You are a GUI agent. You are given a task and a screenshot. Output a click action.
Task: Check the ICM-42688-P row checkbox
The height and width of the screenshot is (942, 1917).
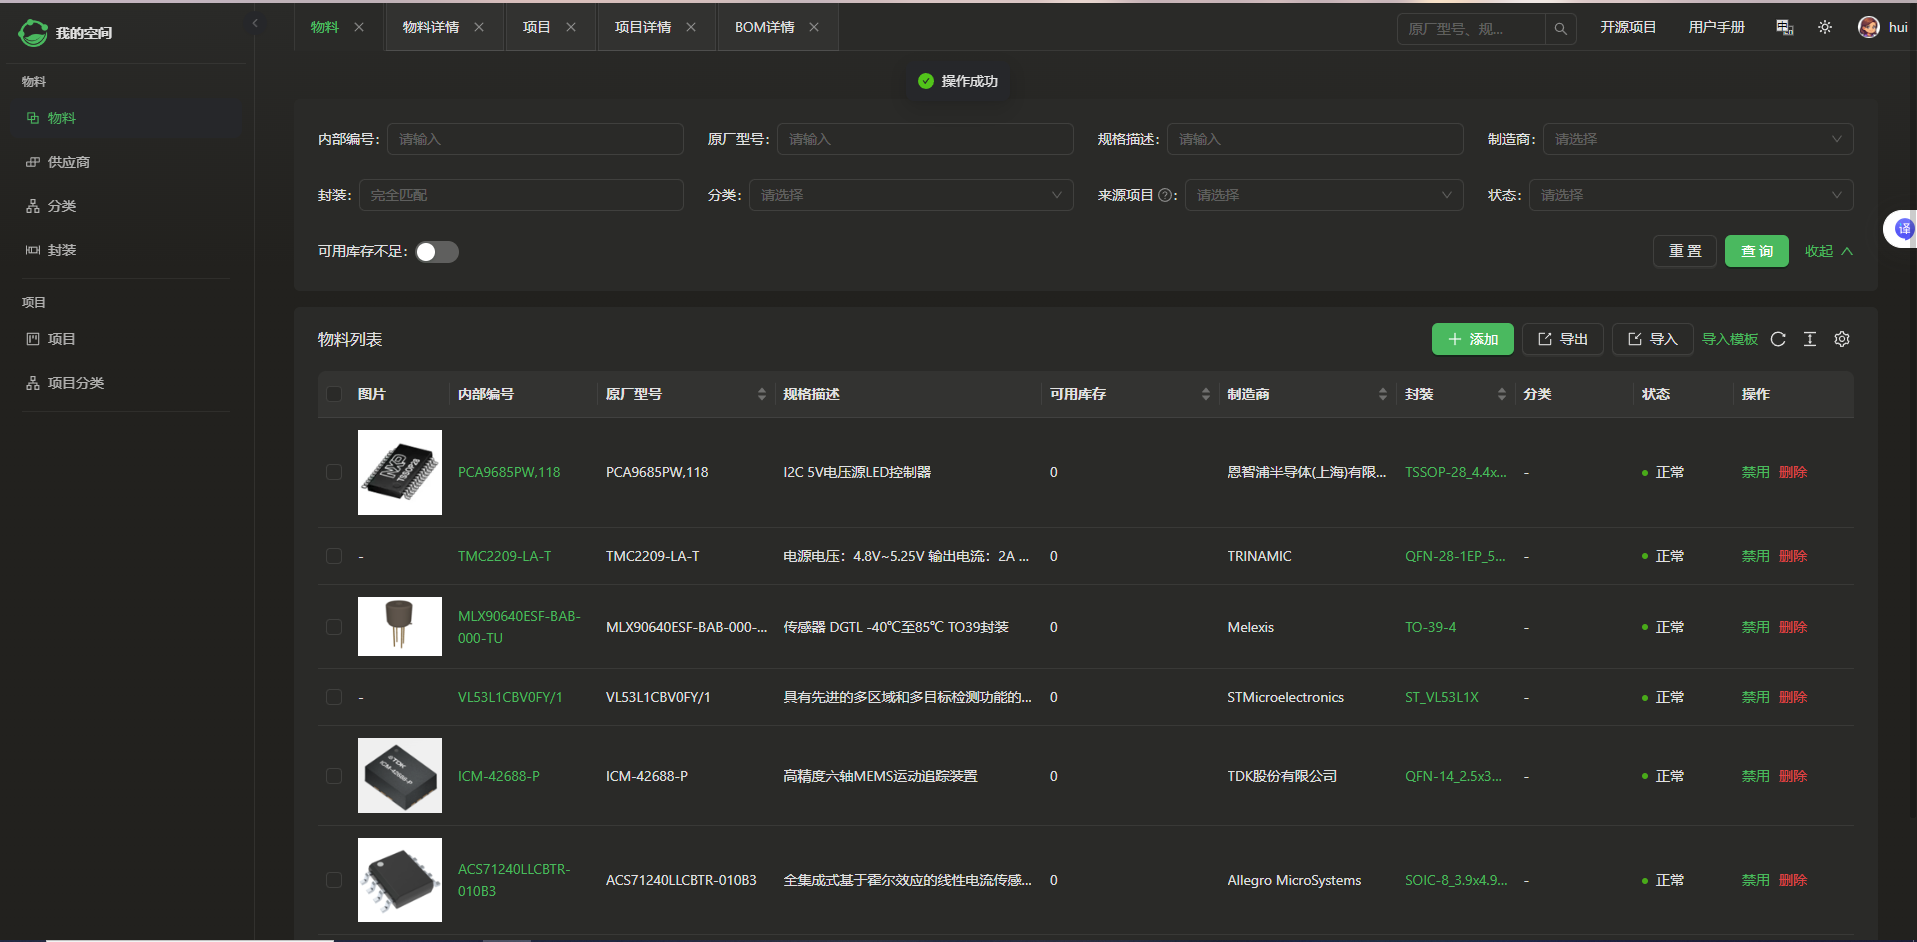click(x=334, y=776)
